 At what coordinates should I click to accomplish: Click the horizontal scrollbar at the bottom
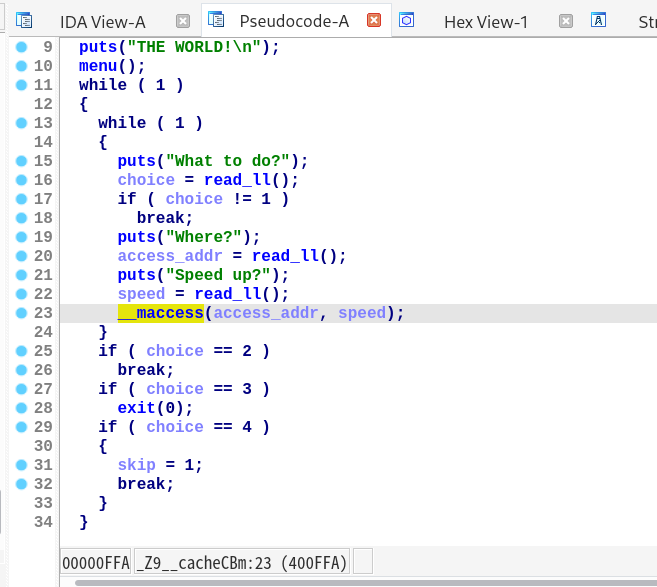350,582
